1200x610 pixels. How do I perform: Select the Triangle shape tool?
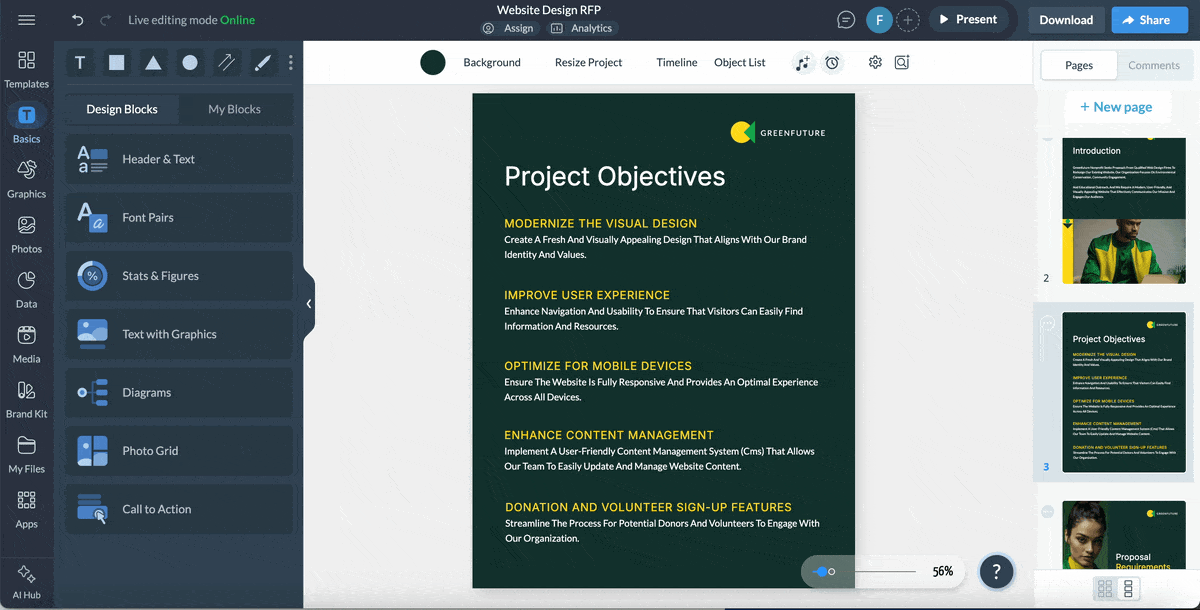click(x=152, y=62)
